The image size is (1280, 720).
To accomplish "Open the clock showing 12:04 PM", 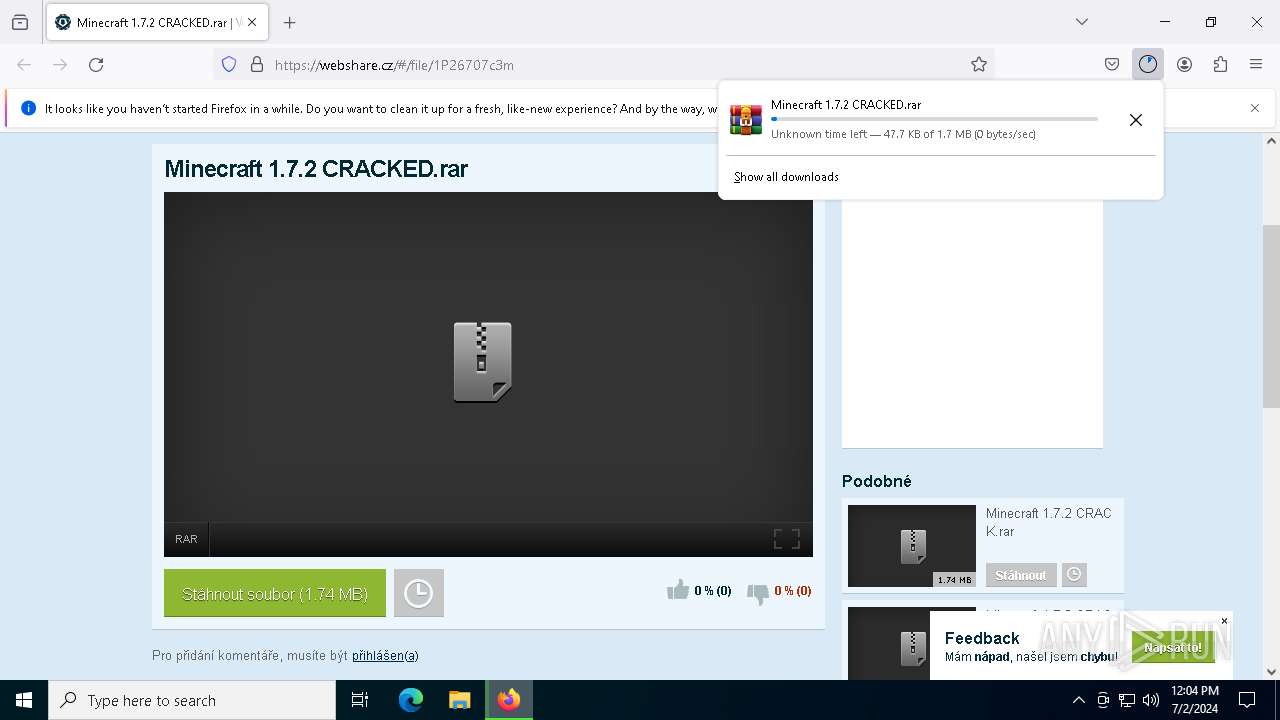I will [x=1195, y=700].
